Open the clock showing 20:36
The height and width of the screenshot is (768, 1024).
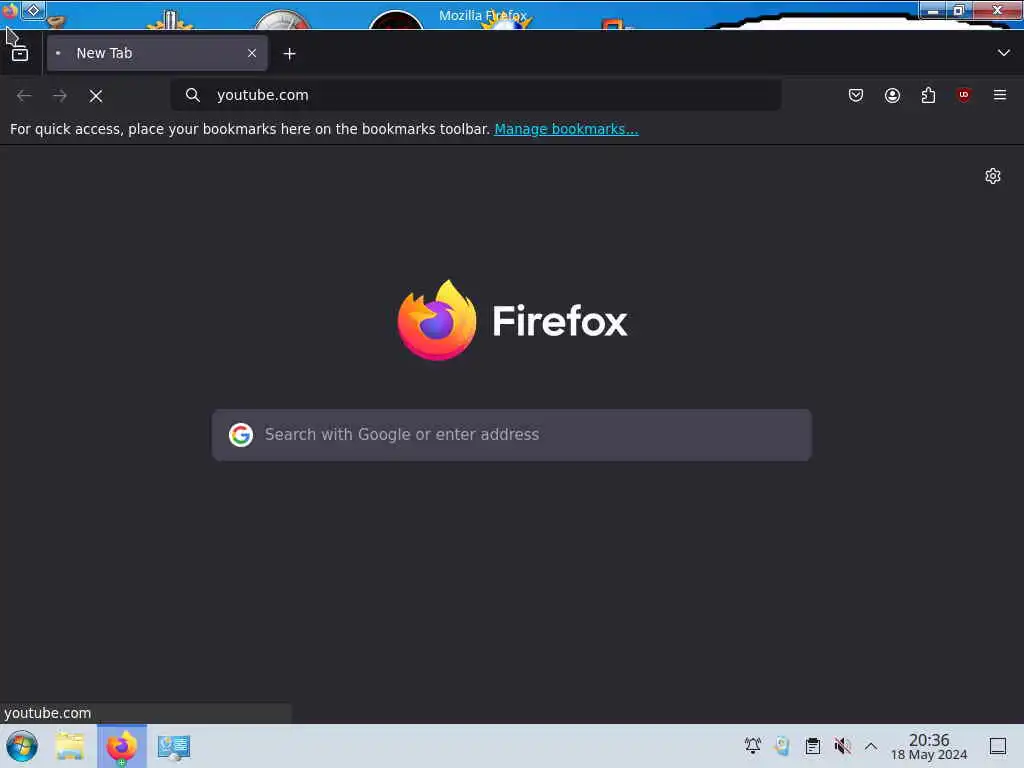click(929, 746)
